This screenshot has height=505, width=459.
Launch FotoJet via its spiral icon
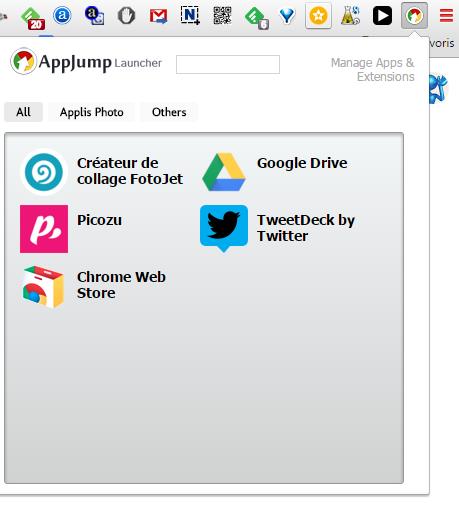point(44,172)
